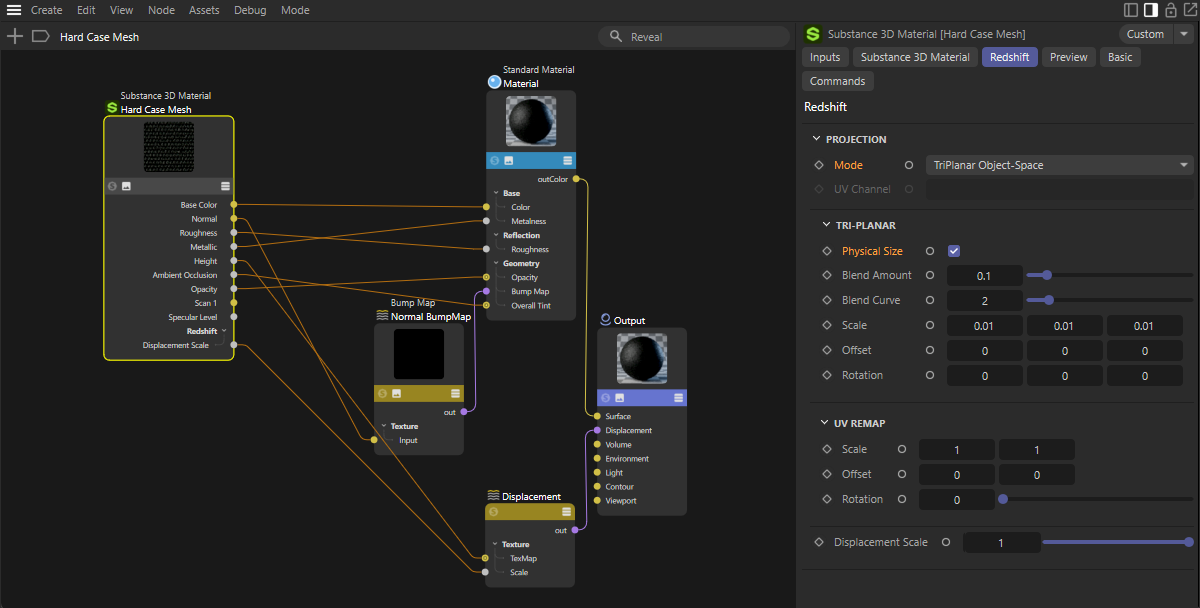Open the Standard Material node's hamburger menu

[568, 160]
